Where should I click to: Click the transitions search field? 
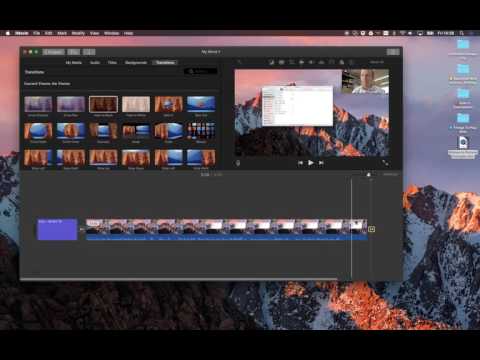coord(201,71)
